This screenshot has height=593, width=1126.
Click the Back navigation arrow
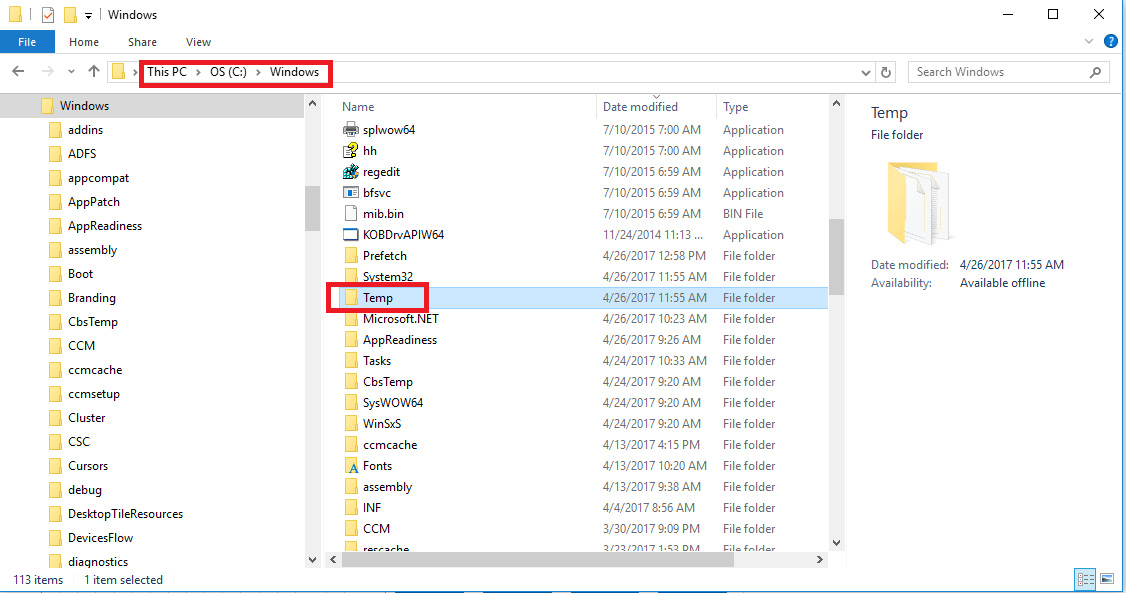(19, 71)
